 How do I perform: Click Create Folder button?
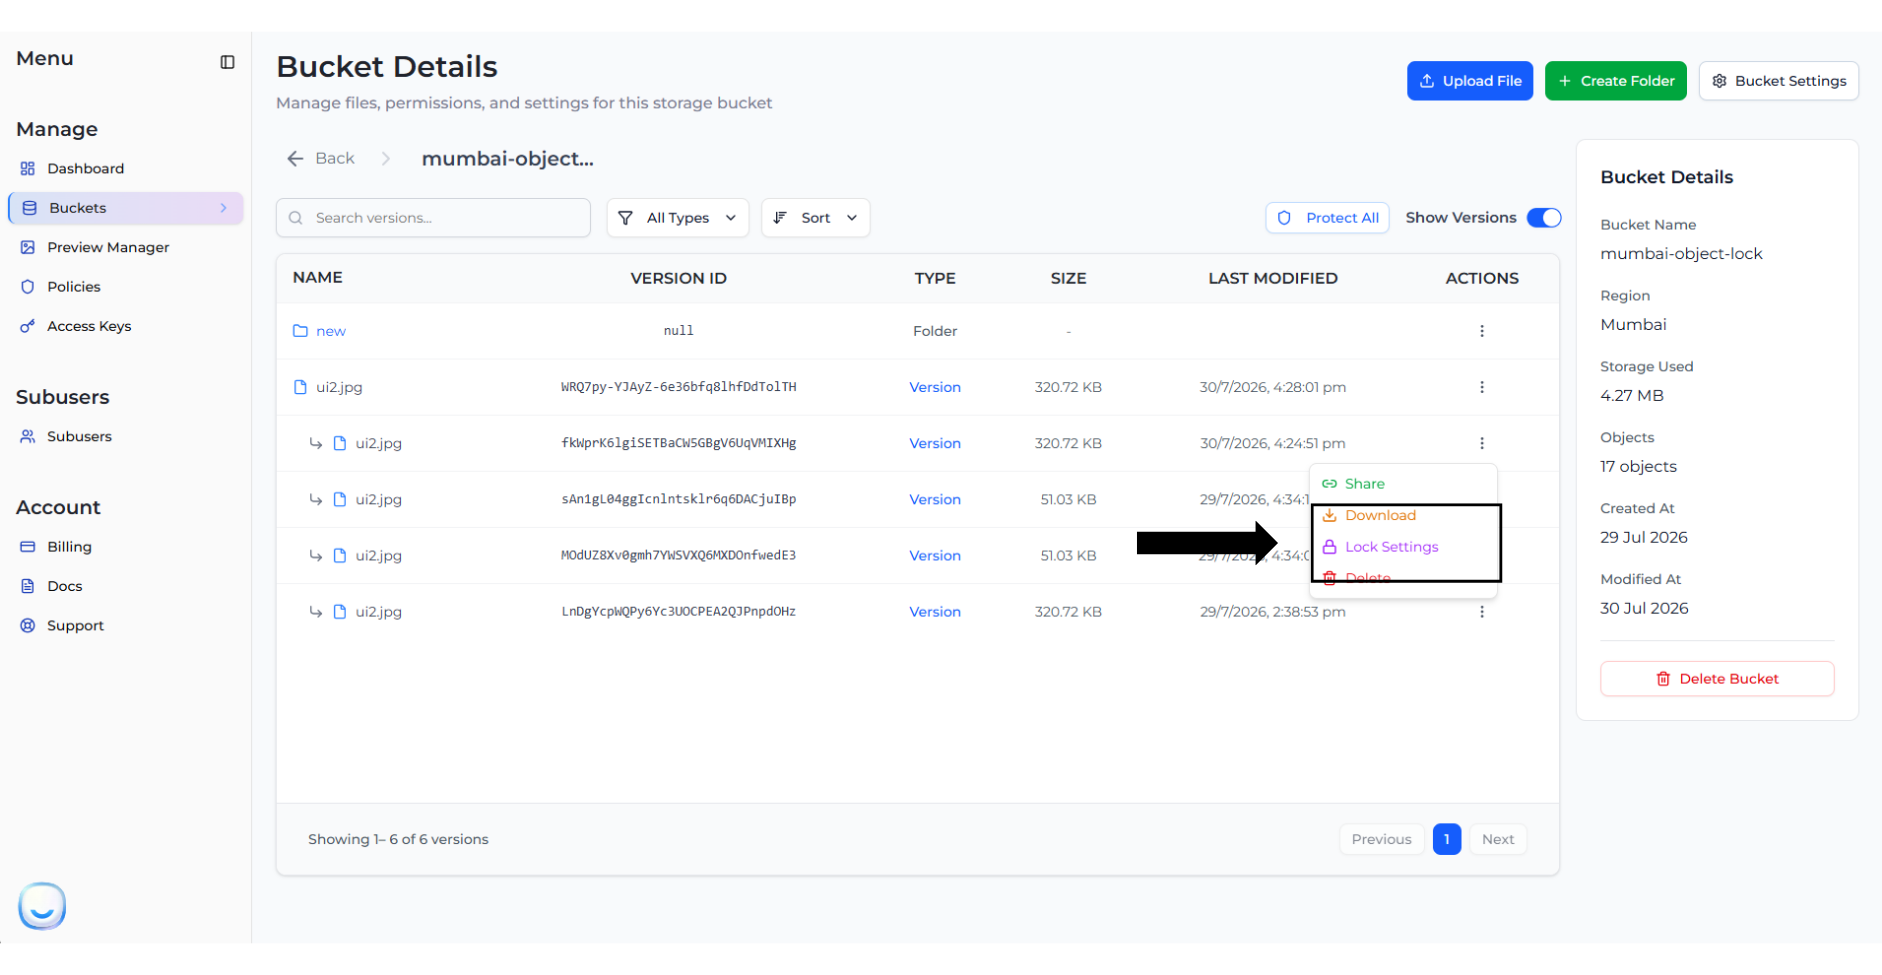(1616, 81)
